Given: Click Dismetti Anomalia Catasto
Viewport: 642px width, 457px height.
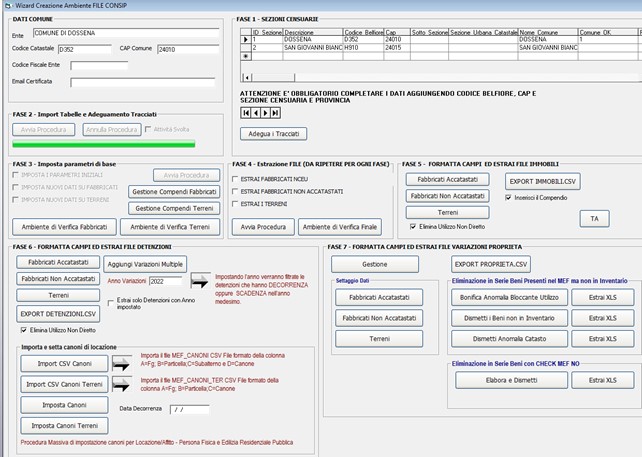Looking at the screenshot, I should (509, 339).
